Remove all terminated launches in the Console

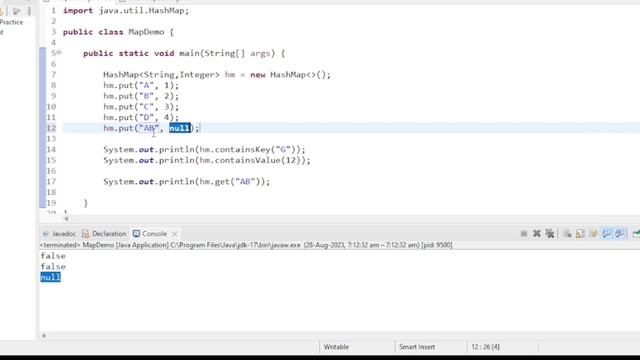(x=550, y=233)
